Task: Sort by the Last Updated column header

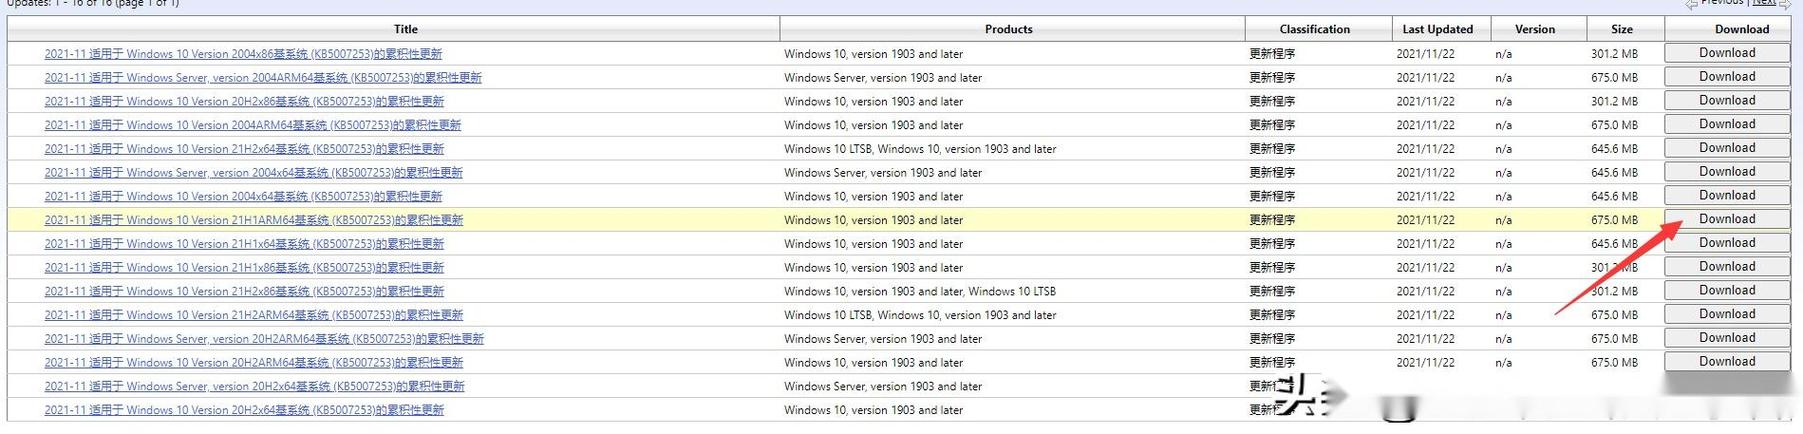Action: pos(1437,29)
